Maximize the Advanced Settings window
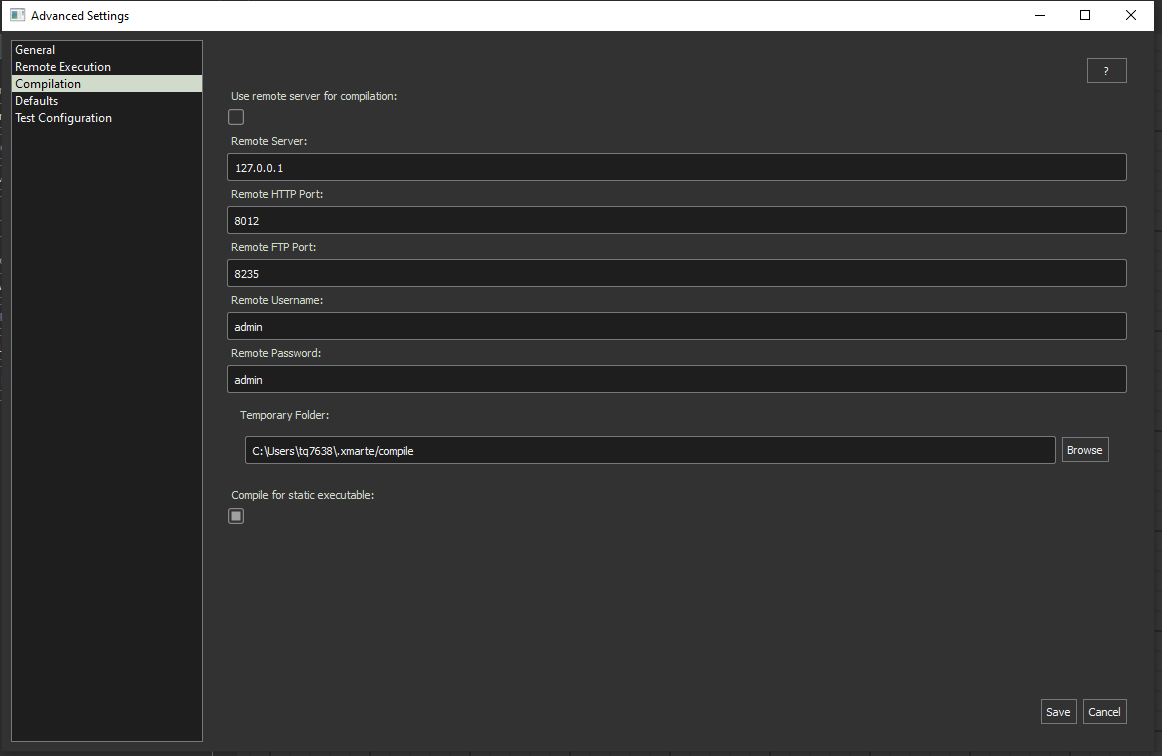1162x756 pixels. [1085, 15]
